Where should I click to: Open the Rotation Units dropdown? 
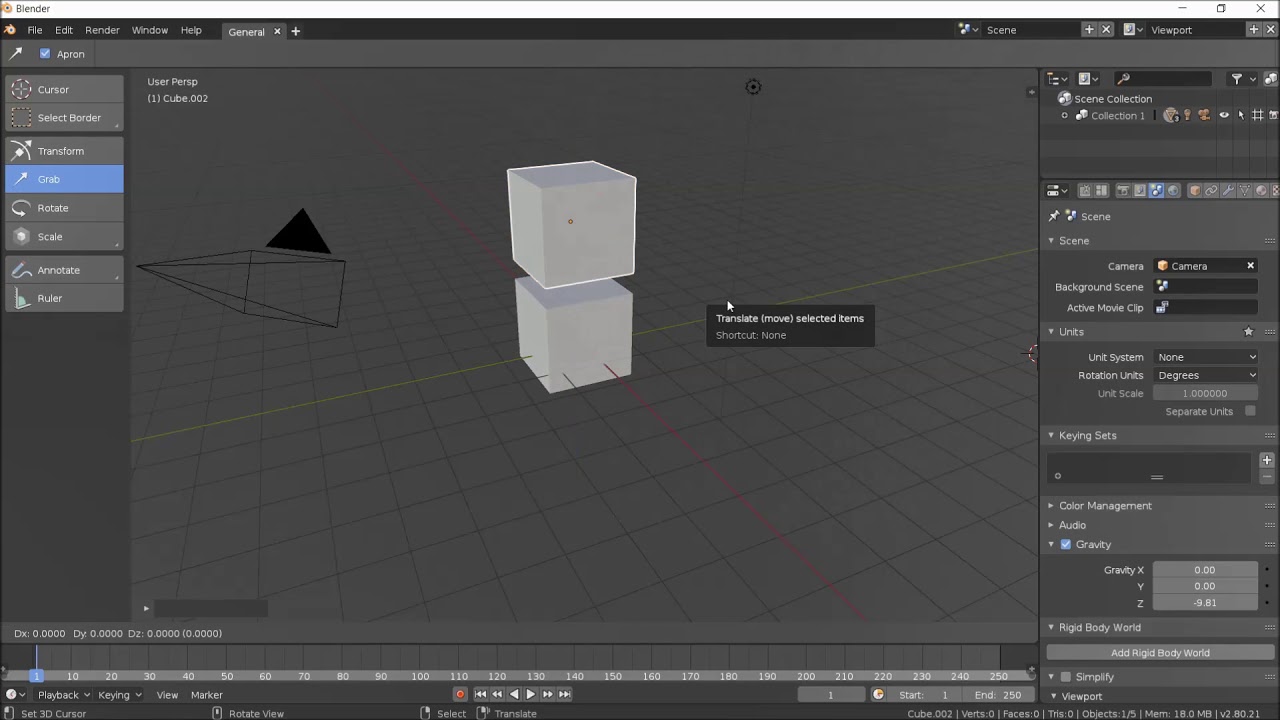pos(1206,375)
